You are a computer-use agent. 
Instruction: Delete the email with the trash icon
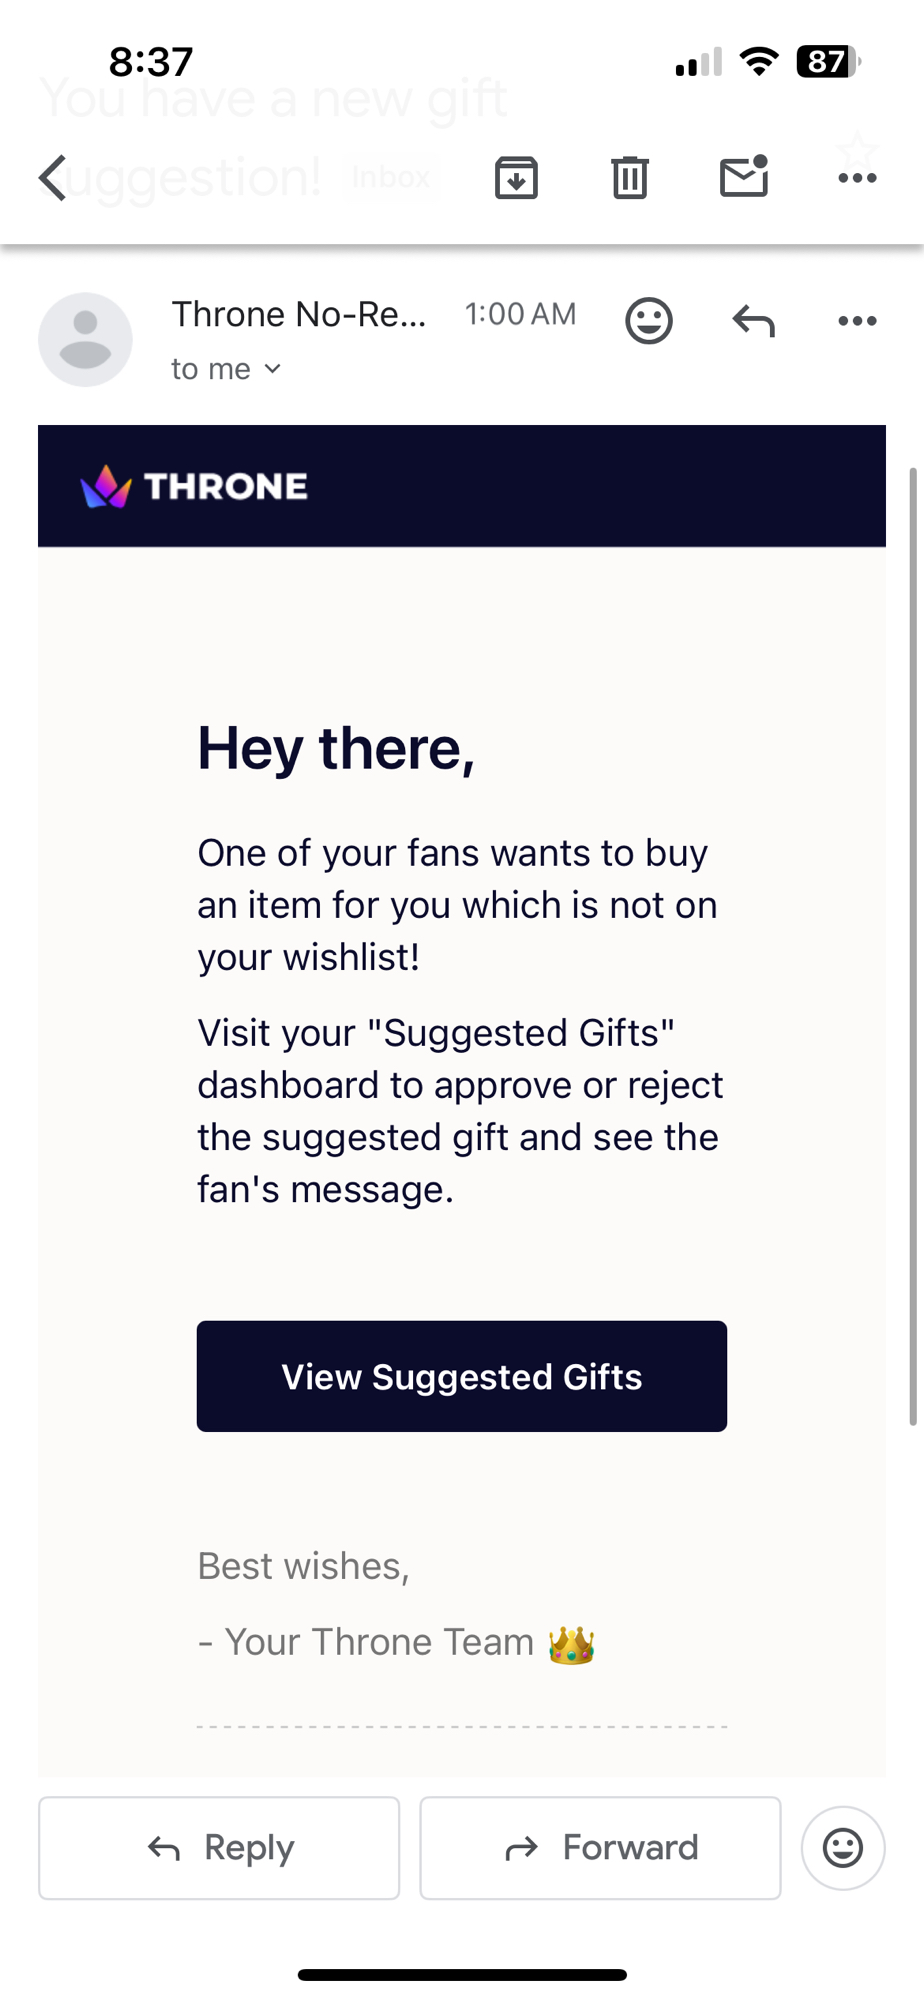630,178
